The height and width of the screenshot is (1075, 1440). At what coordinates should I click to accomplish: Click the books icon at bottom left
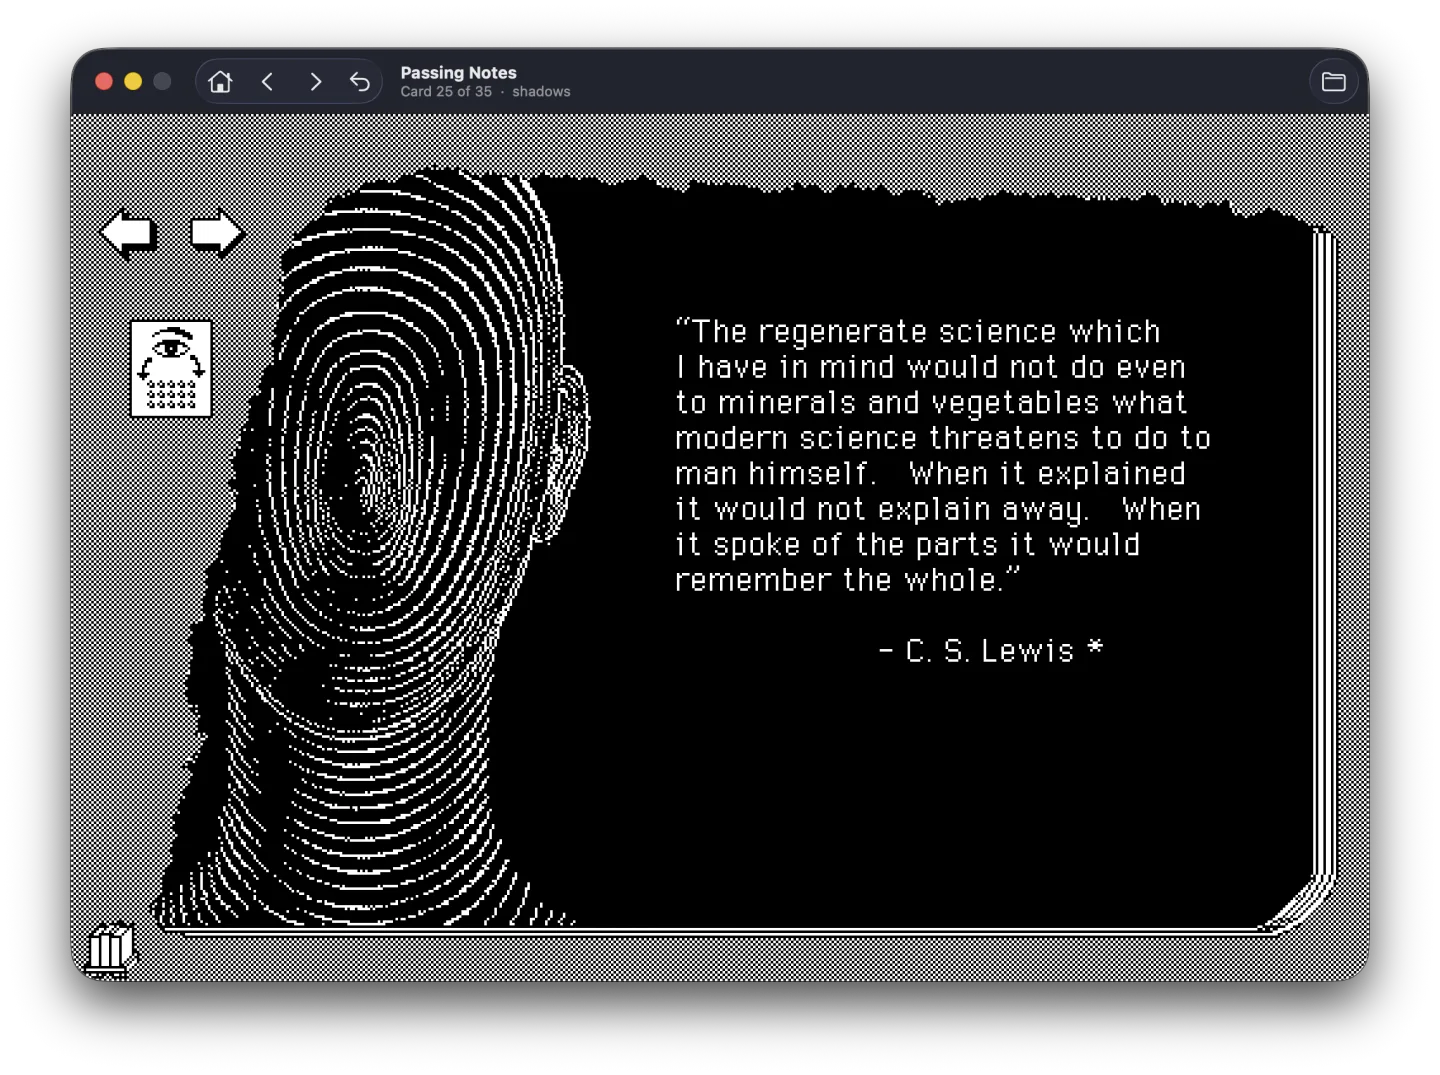(110, 947)
